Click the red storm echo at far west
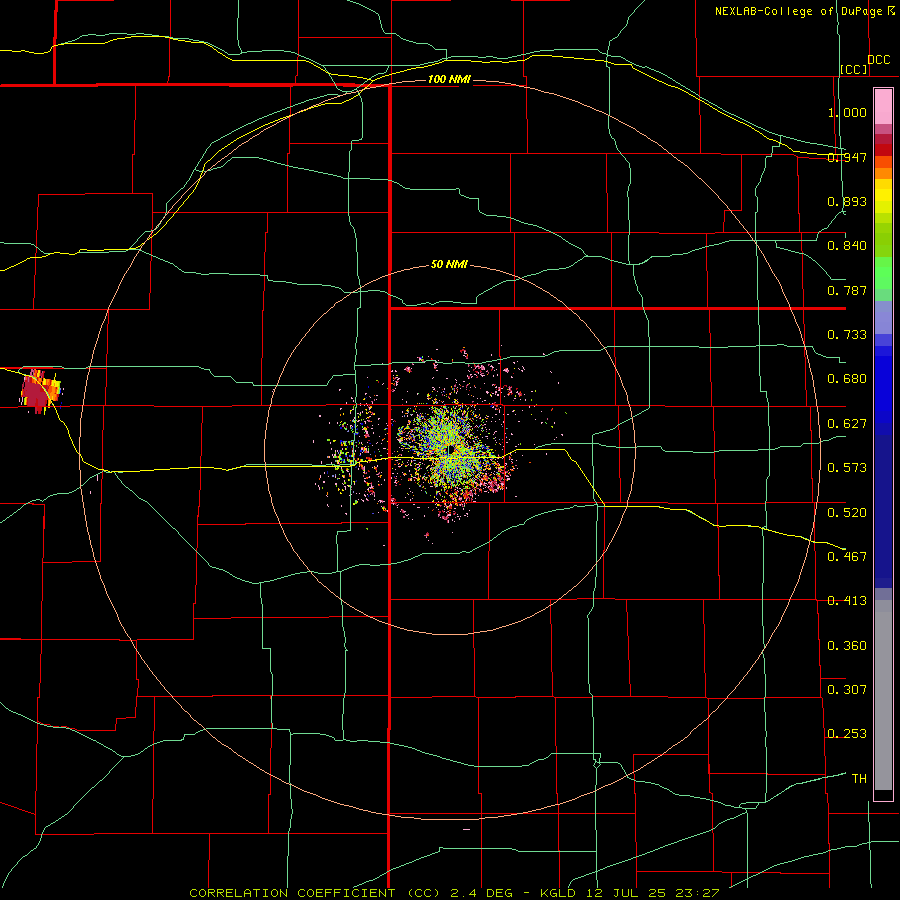 point(39,391)
